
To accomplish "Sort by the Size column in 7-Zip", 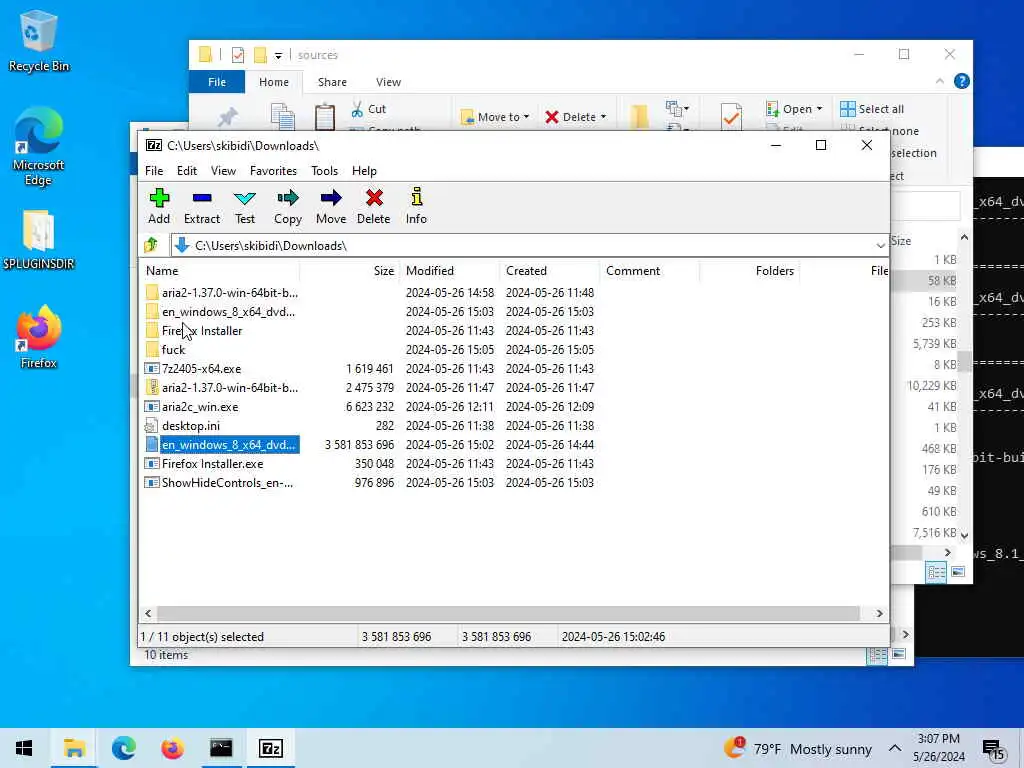I will click(x=349, y=270).
